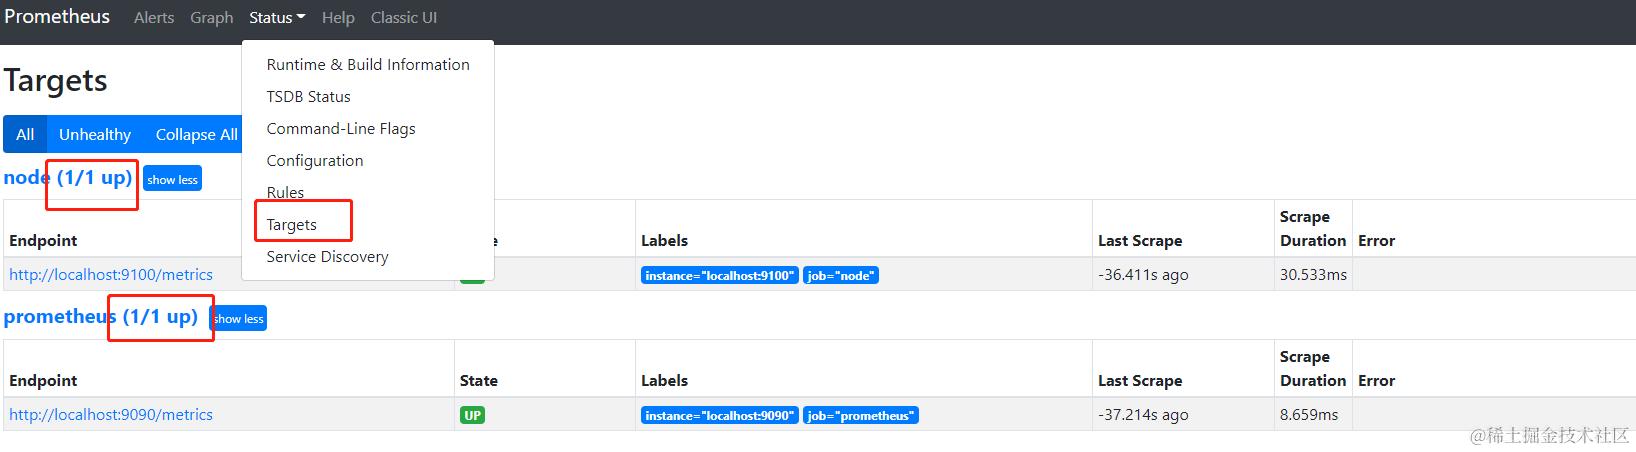Screen dimensions: 1636x452
Task: Click Scrape Duration header in node table
Action: pos(1313,229)
